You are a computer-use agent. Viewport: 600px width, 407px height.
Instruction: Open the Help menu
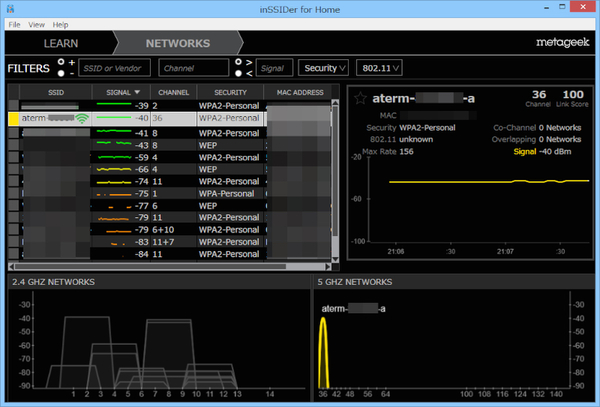(x=61, y=23)
